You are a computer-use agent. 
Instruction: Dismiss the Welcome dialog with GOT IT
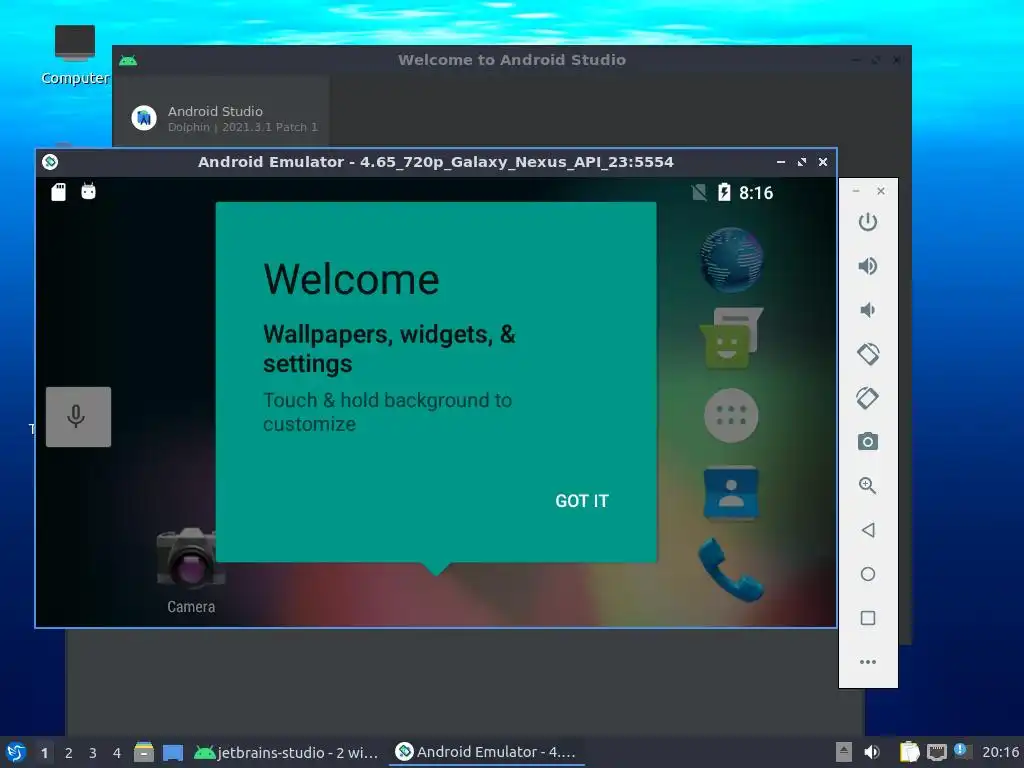[581, 501]
